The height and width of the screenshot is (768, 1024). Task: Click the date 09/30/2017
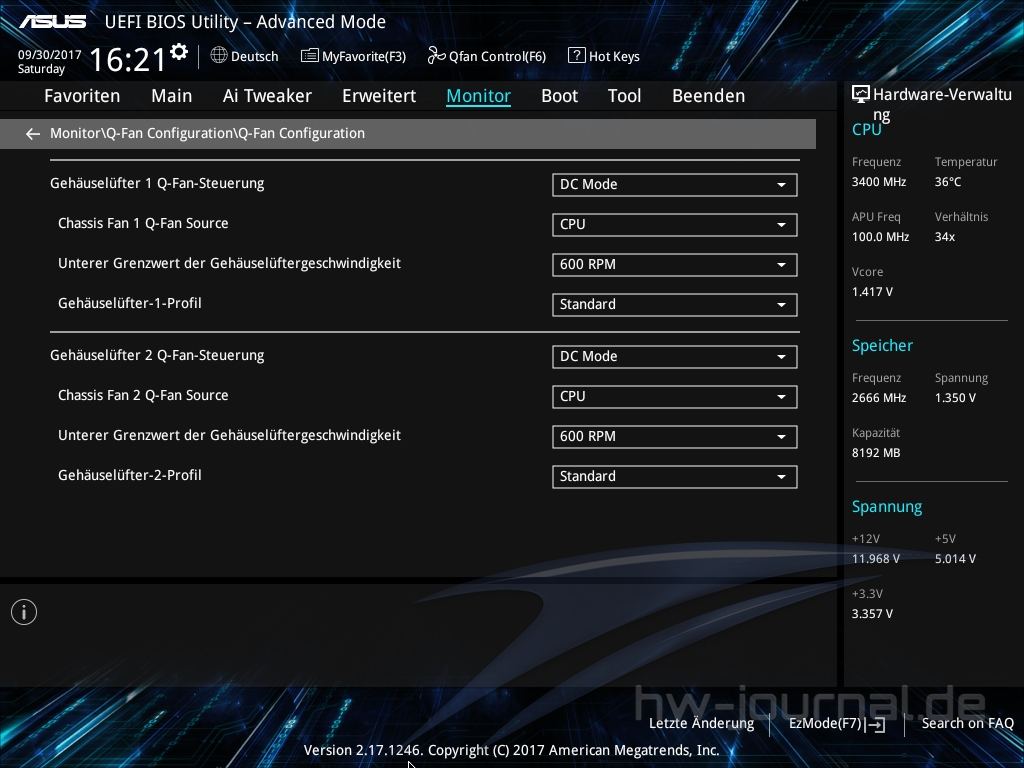50,55
